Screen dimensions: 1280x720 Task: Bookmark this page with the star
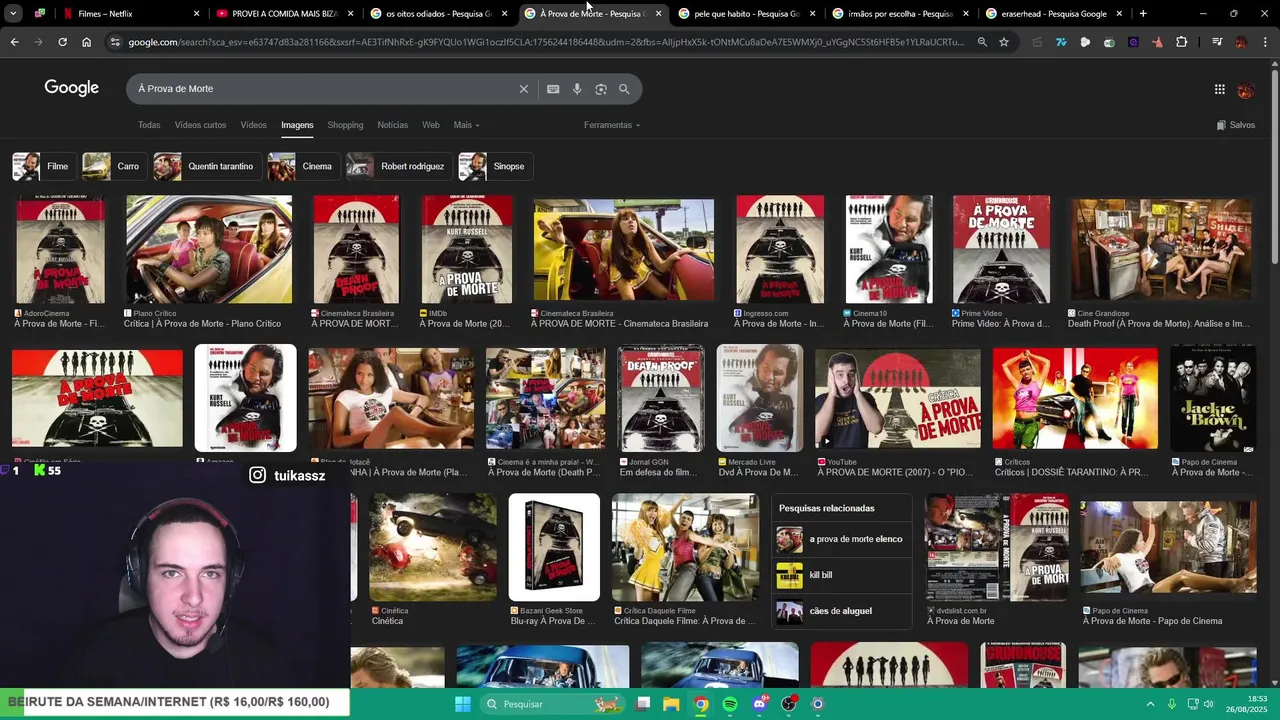pos(1004,42)
